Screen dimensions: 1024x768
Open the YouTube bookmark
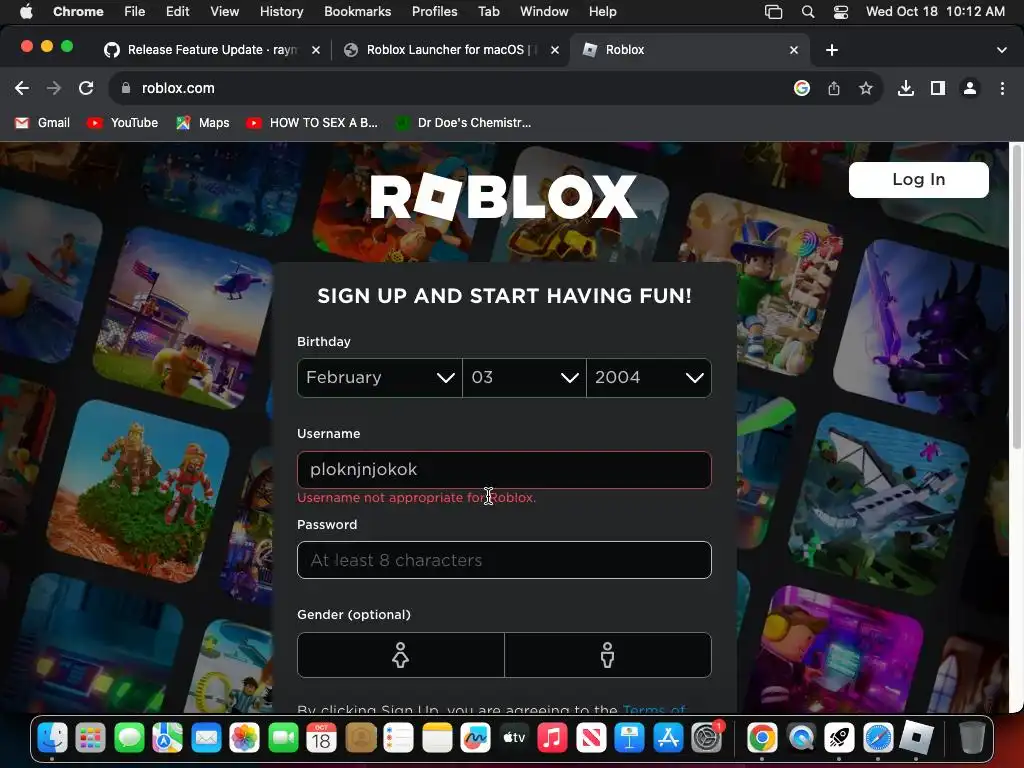122,123
